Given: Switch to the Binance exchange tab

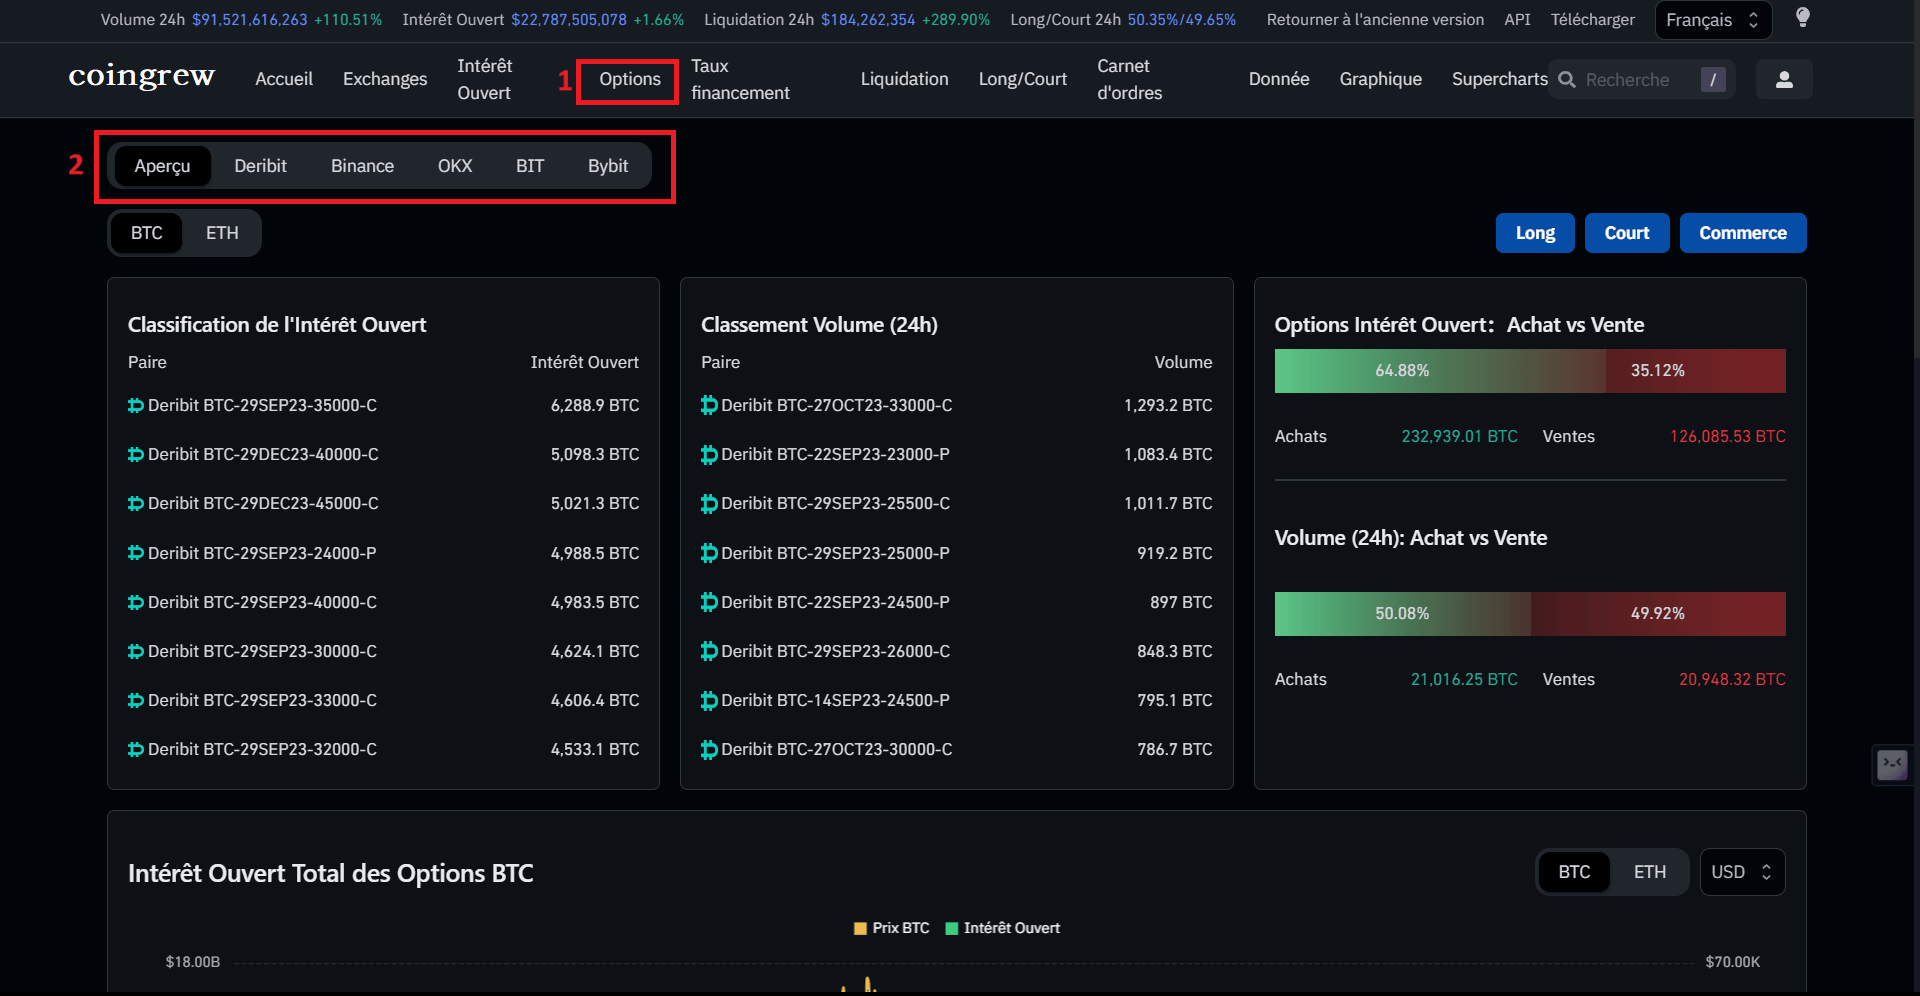Looking at the screenshot, I should click(362, 165).
